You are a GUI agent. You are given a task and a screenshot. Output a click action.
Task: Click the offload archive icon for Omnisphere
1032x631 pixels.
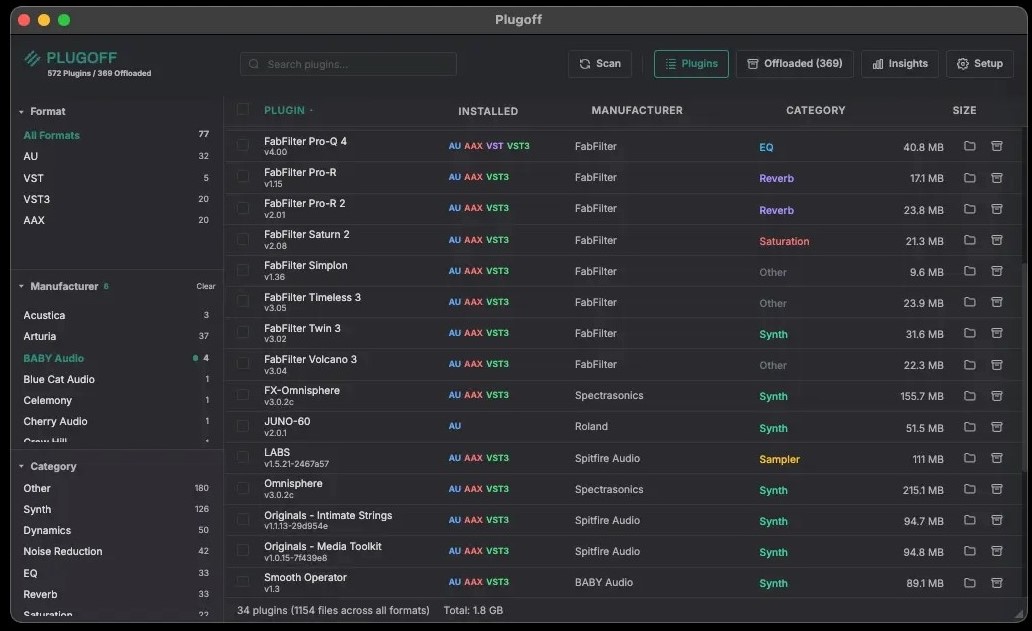[996, 489]
